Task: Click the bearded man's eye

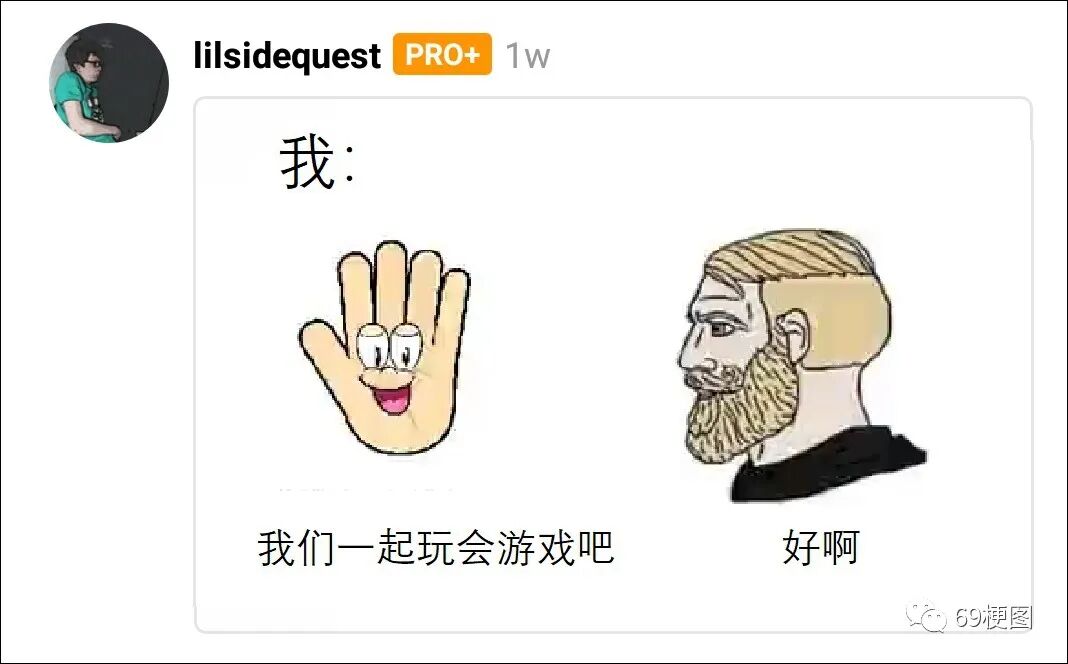Action: coord(722,328)
